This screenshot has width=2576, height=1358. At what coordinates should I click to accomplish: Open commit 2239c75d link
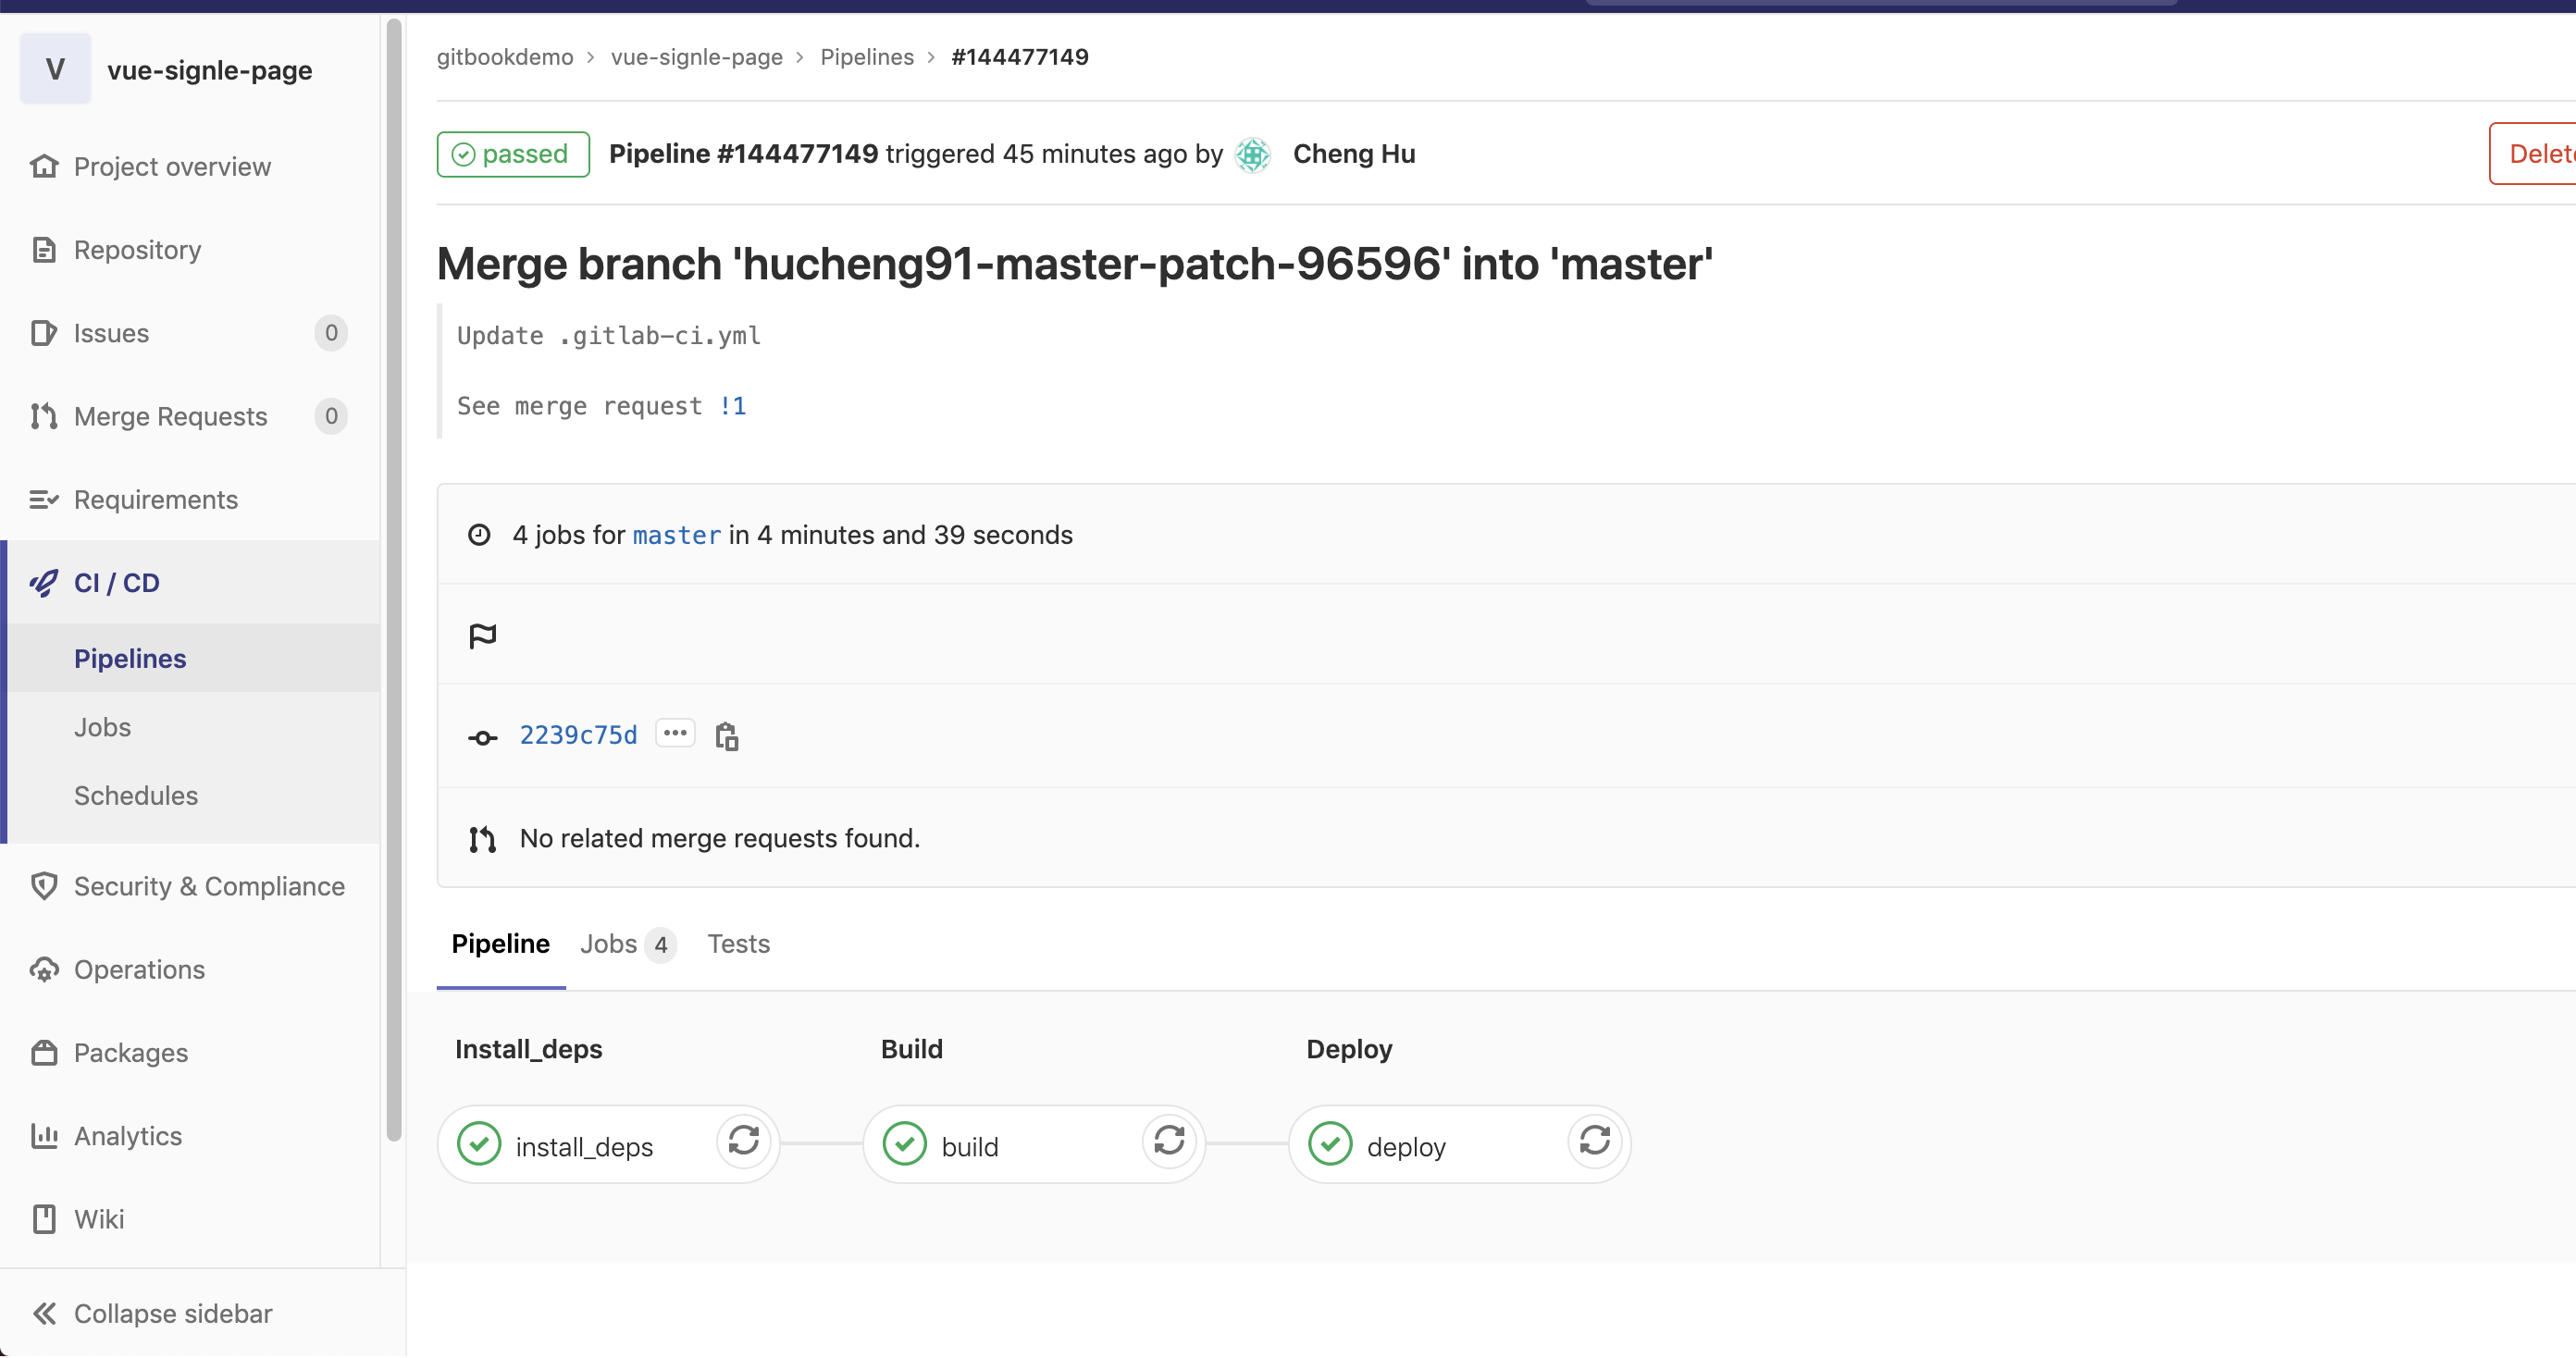pos(578,735)
